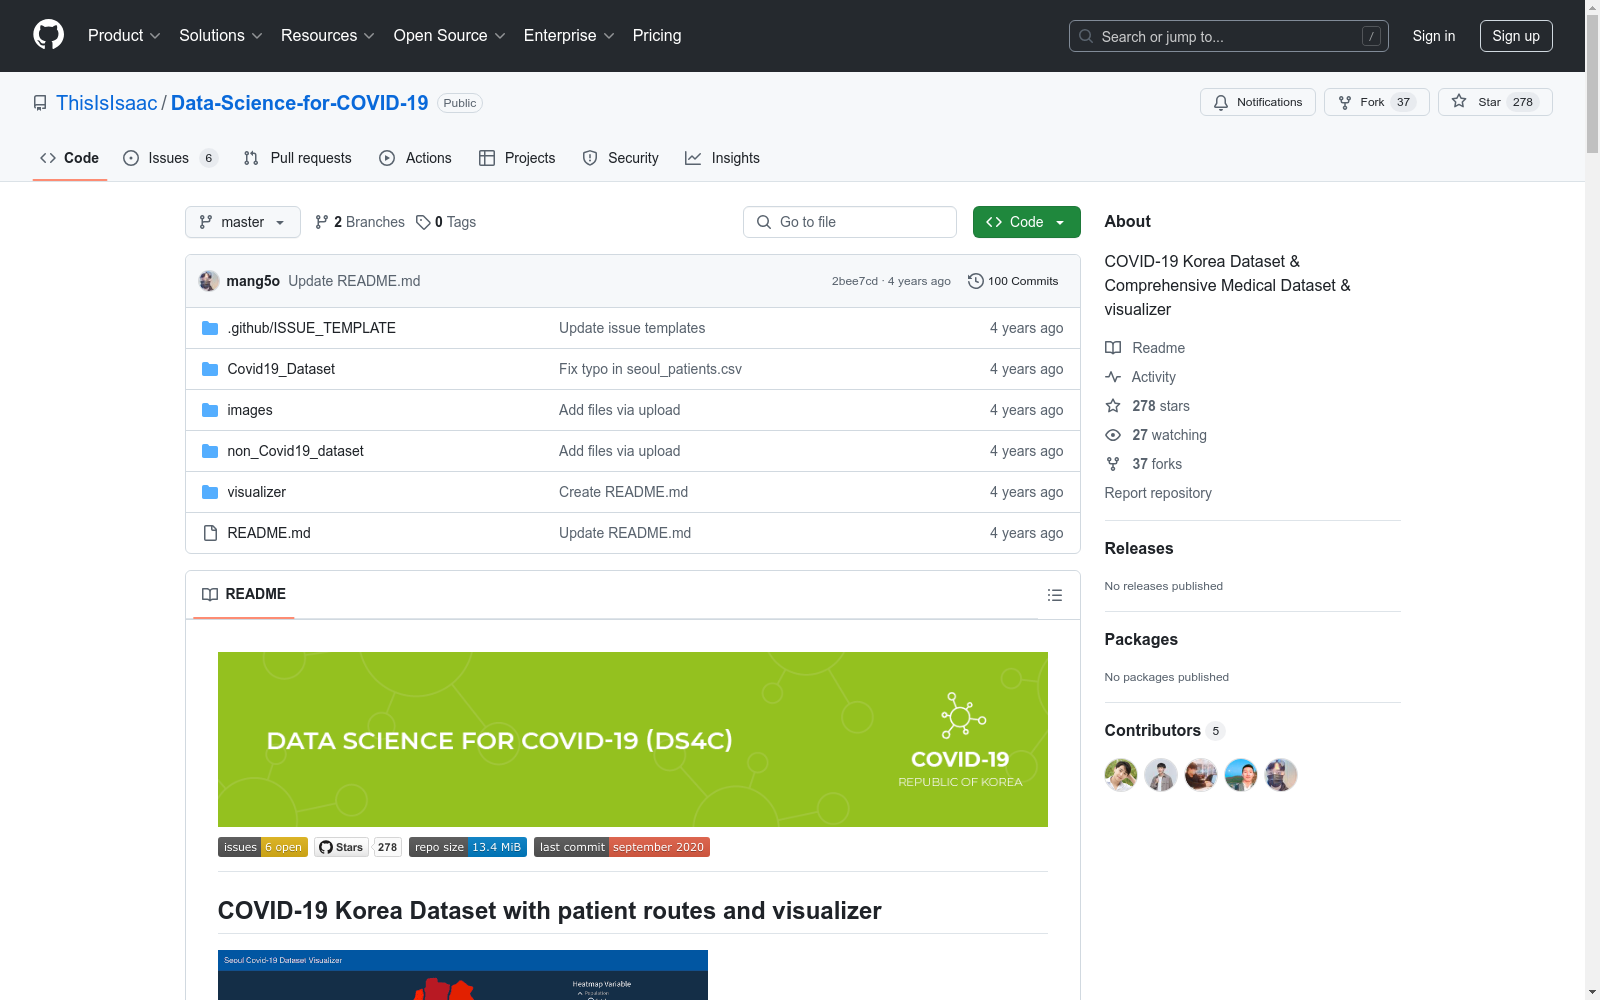This screenshot has height=1000, width=1600.
Task: Open the non_Covid19_dataset folder
Action: (295, 451)
